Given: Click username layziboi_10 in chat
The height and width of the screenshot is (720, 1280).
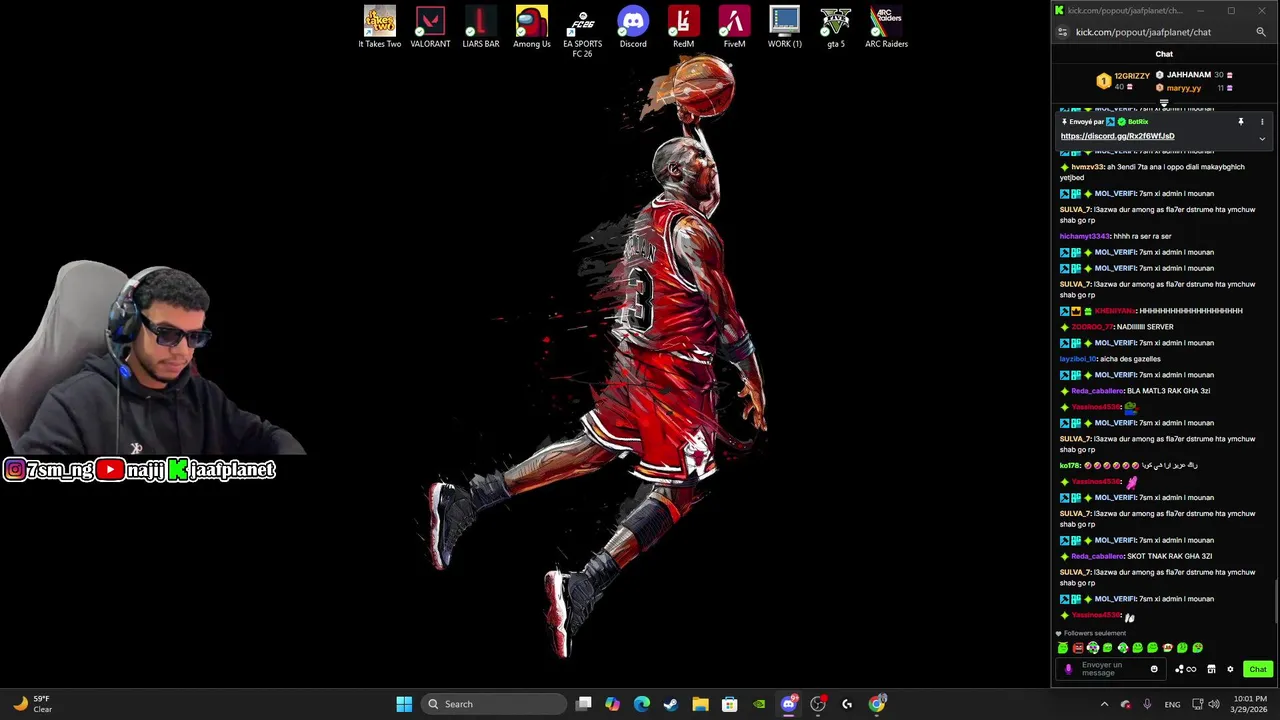Looking at the screenshot, I should tap(1078, 359).
